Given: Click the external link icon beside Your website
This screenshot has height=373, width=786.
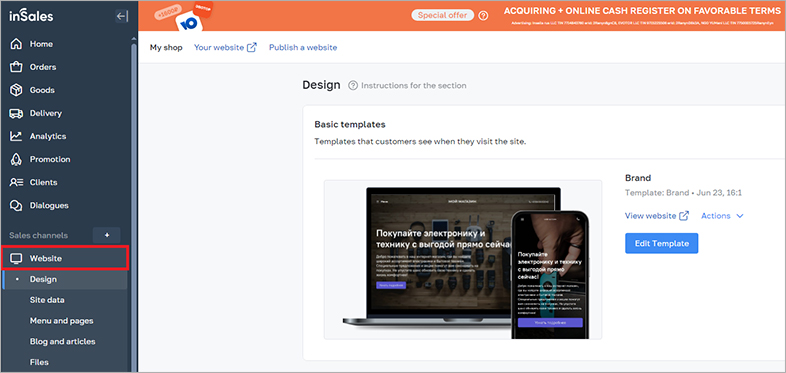Looking at the screenshot, I should pyautogui.click(x=252, y=48).
